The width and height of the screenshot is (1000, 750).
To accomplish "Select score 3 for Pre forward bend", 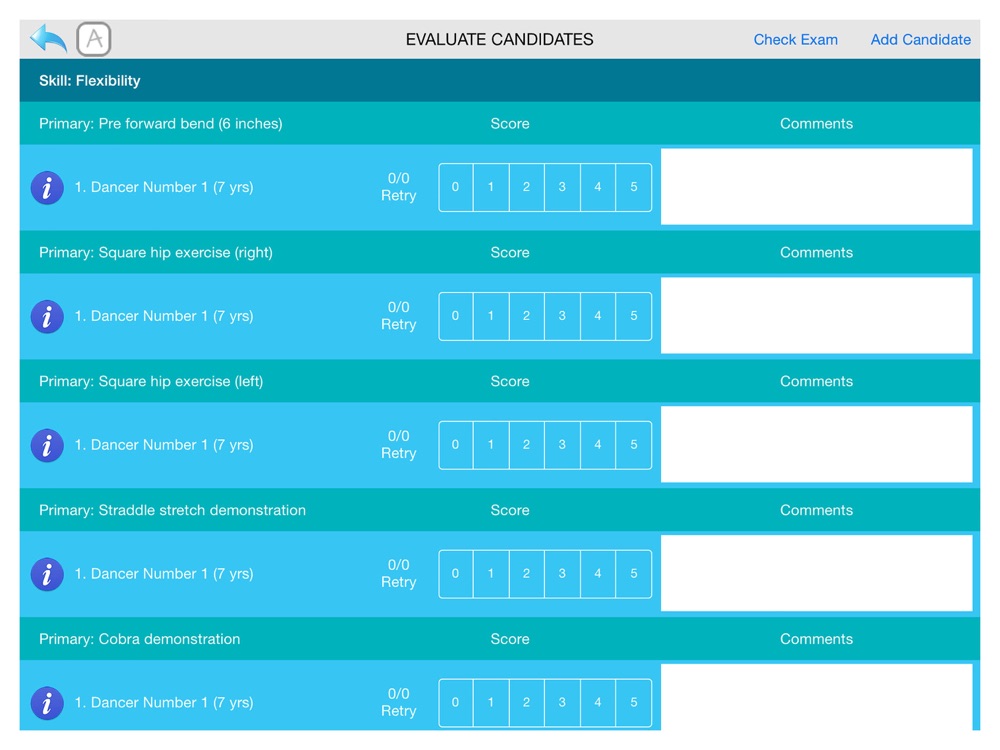I will (562, 188).
